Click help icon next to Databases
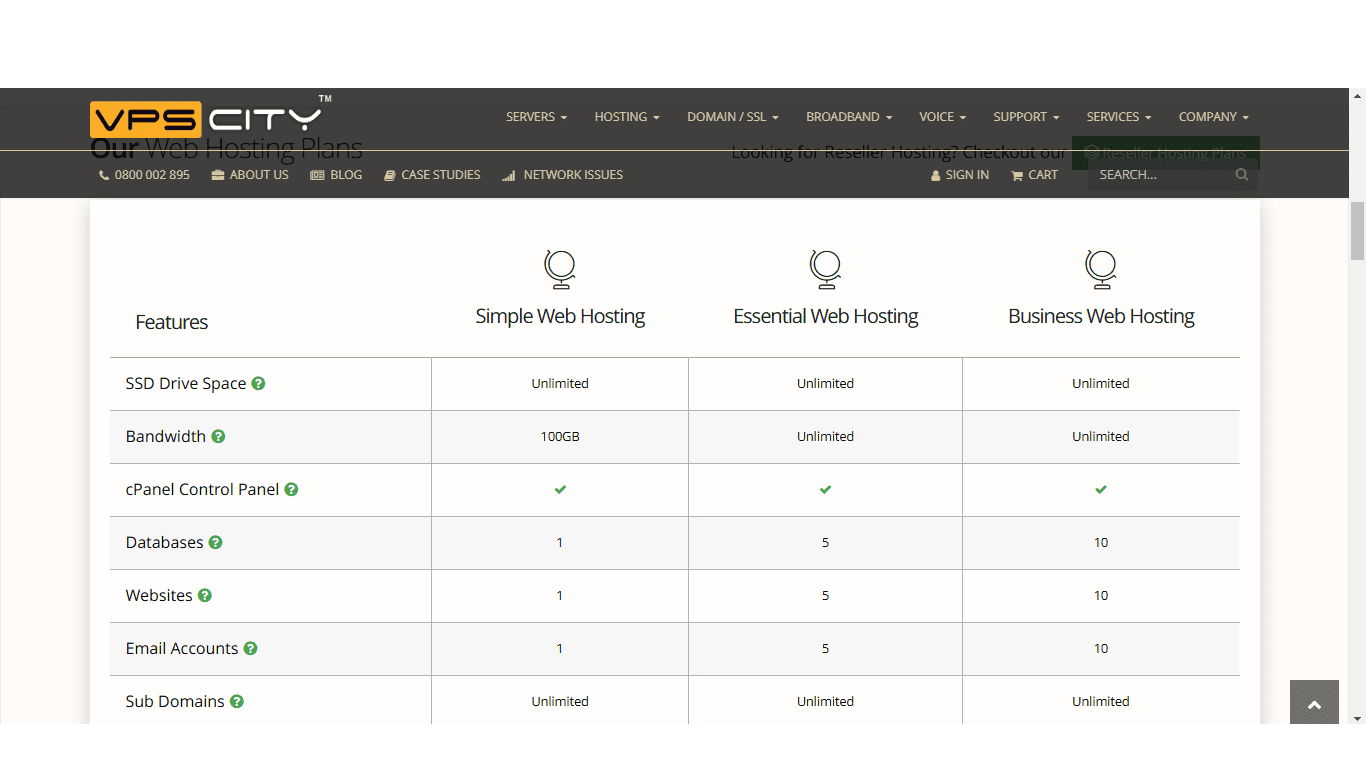1366x768 pixels. (215, 542)
